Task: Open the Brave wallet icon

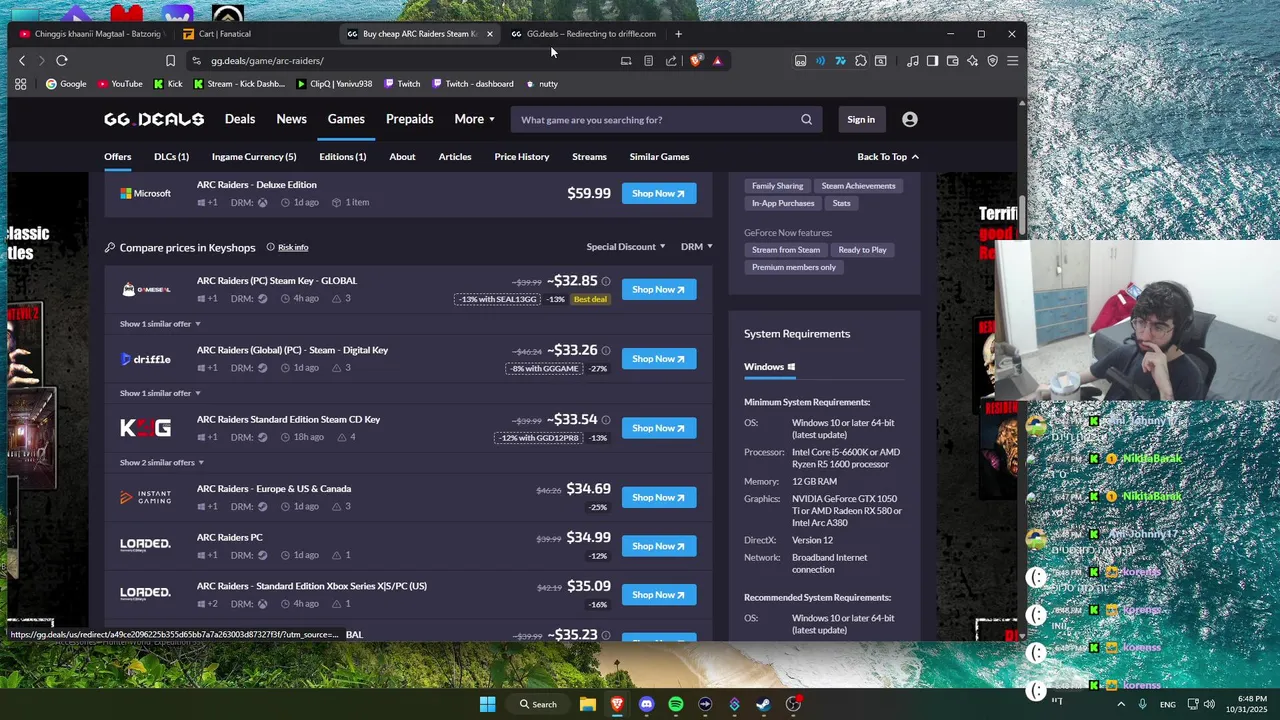Action: 952,60
